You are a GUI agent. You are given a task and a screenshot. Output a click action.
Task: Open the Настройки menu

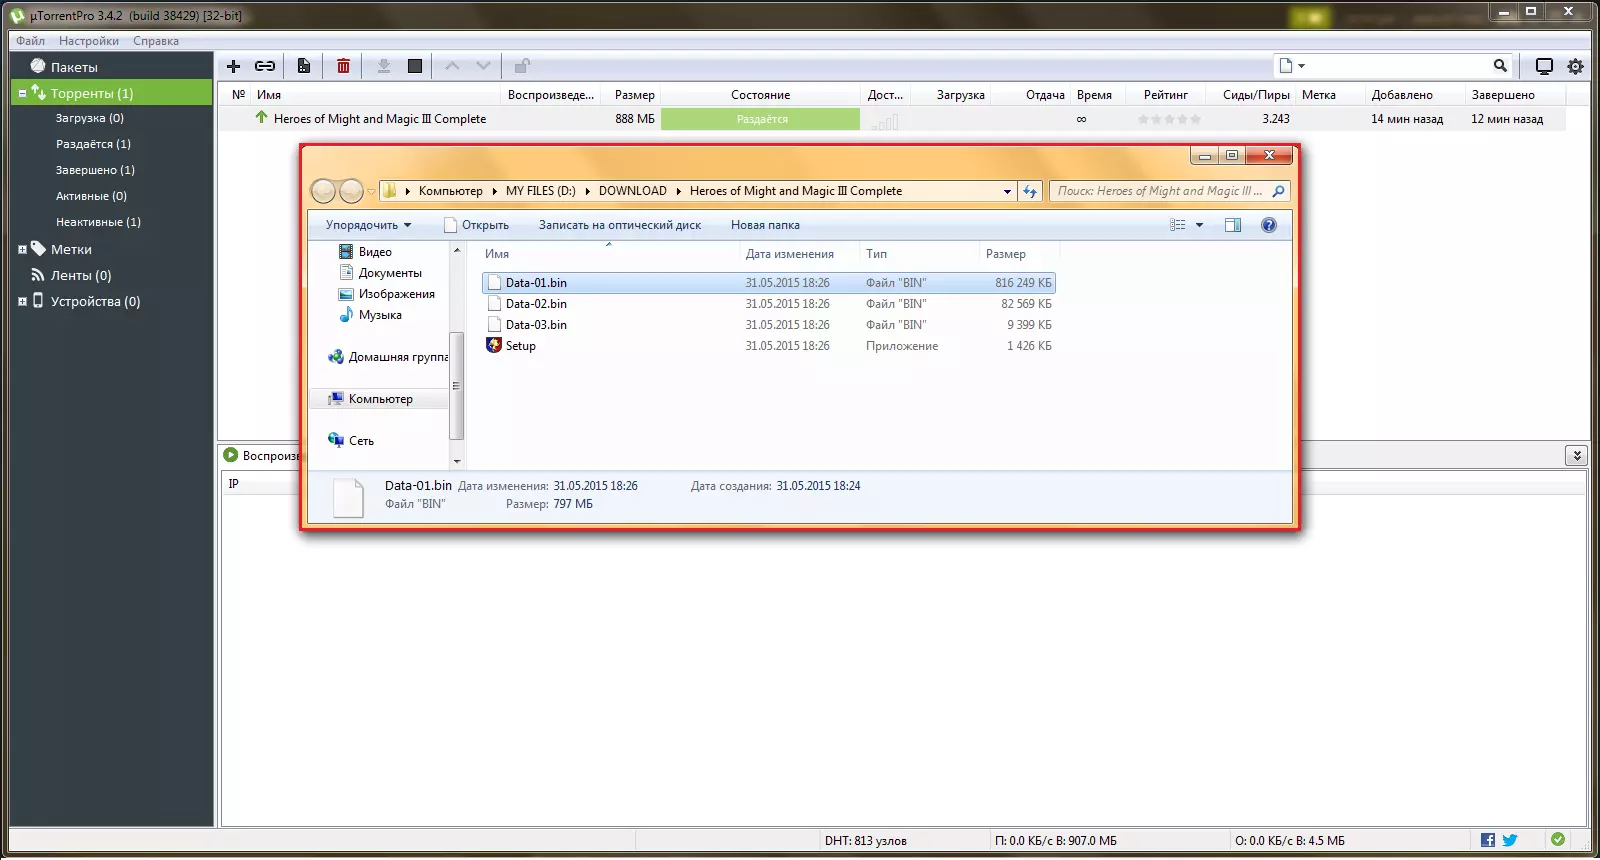coord(89,41)
